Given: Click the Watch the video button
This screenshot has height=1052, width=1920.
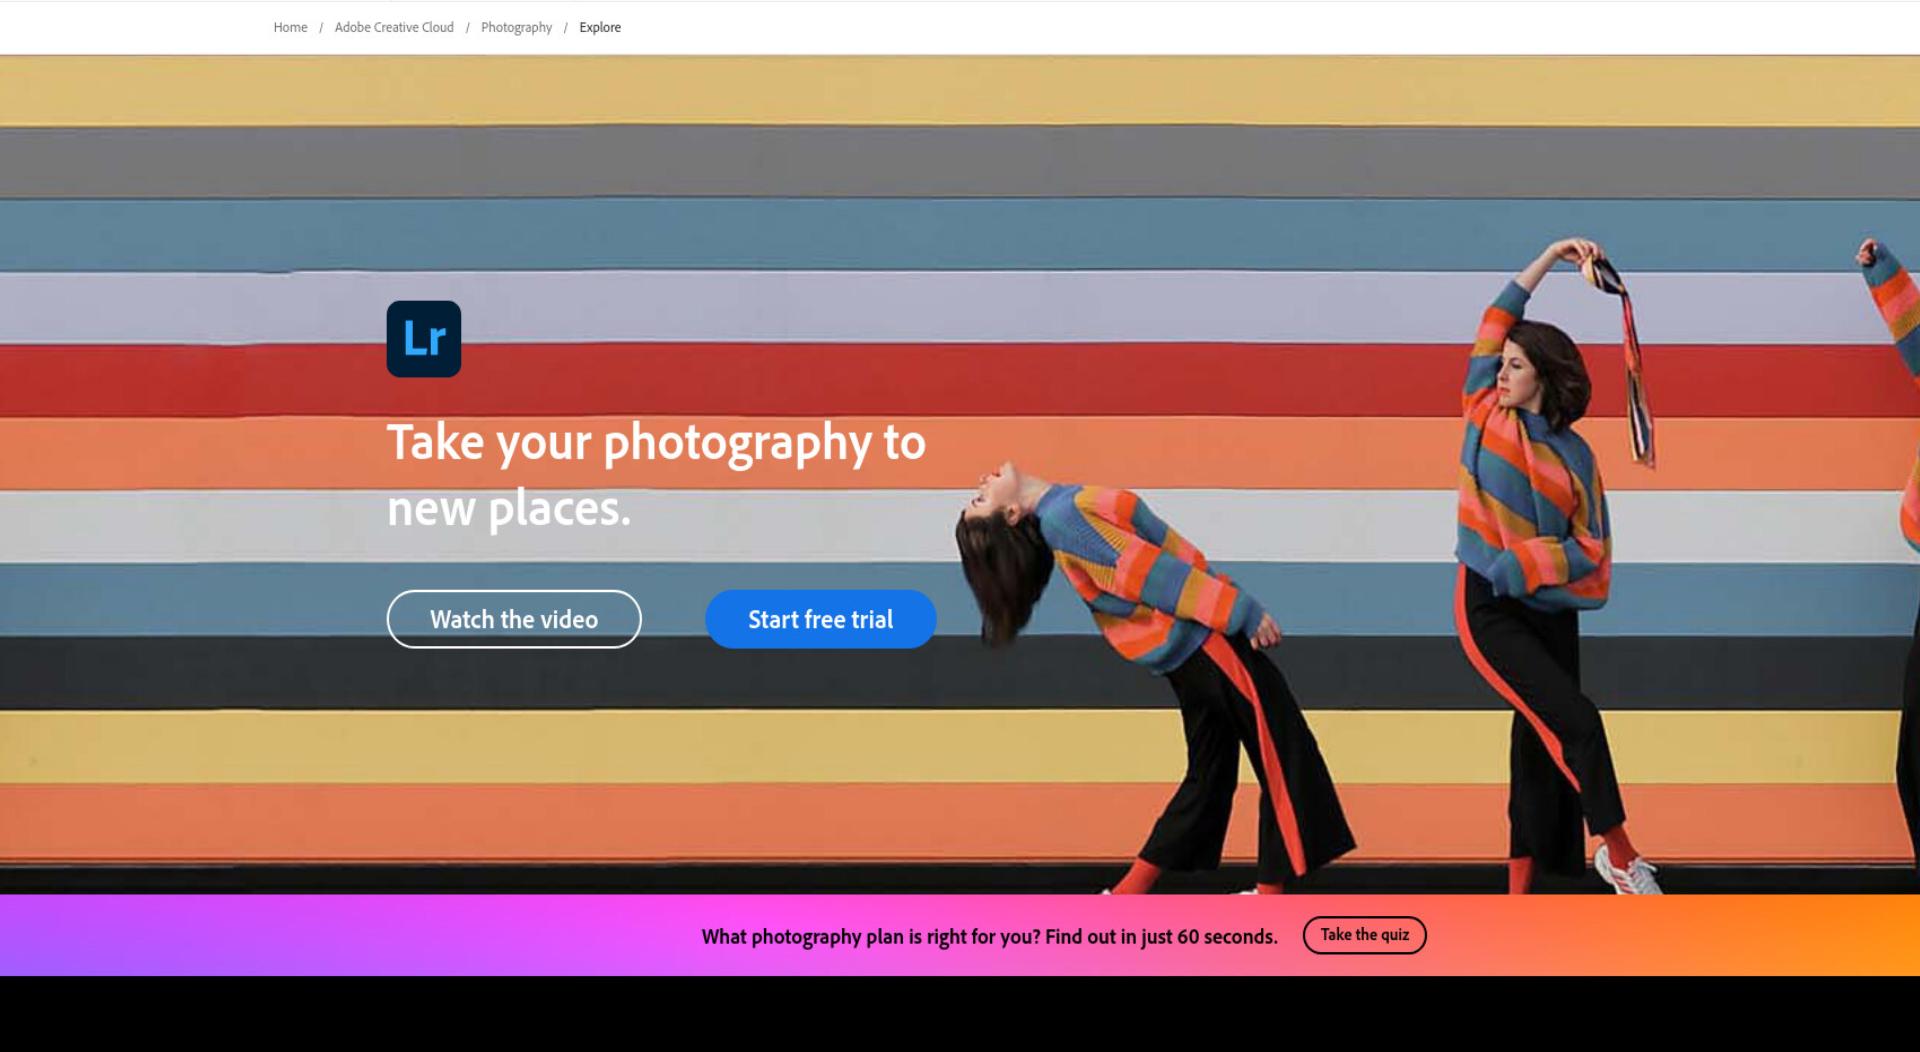Looking at the screenshot, I should pyautogui.click(x=514, y=619).
